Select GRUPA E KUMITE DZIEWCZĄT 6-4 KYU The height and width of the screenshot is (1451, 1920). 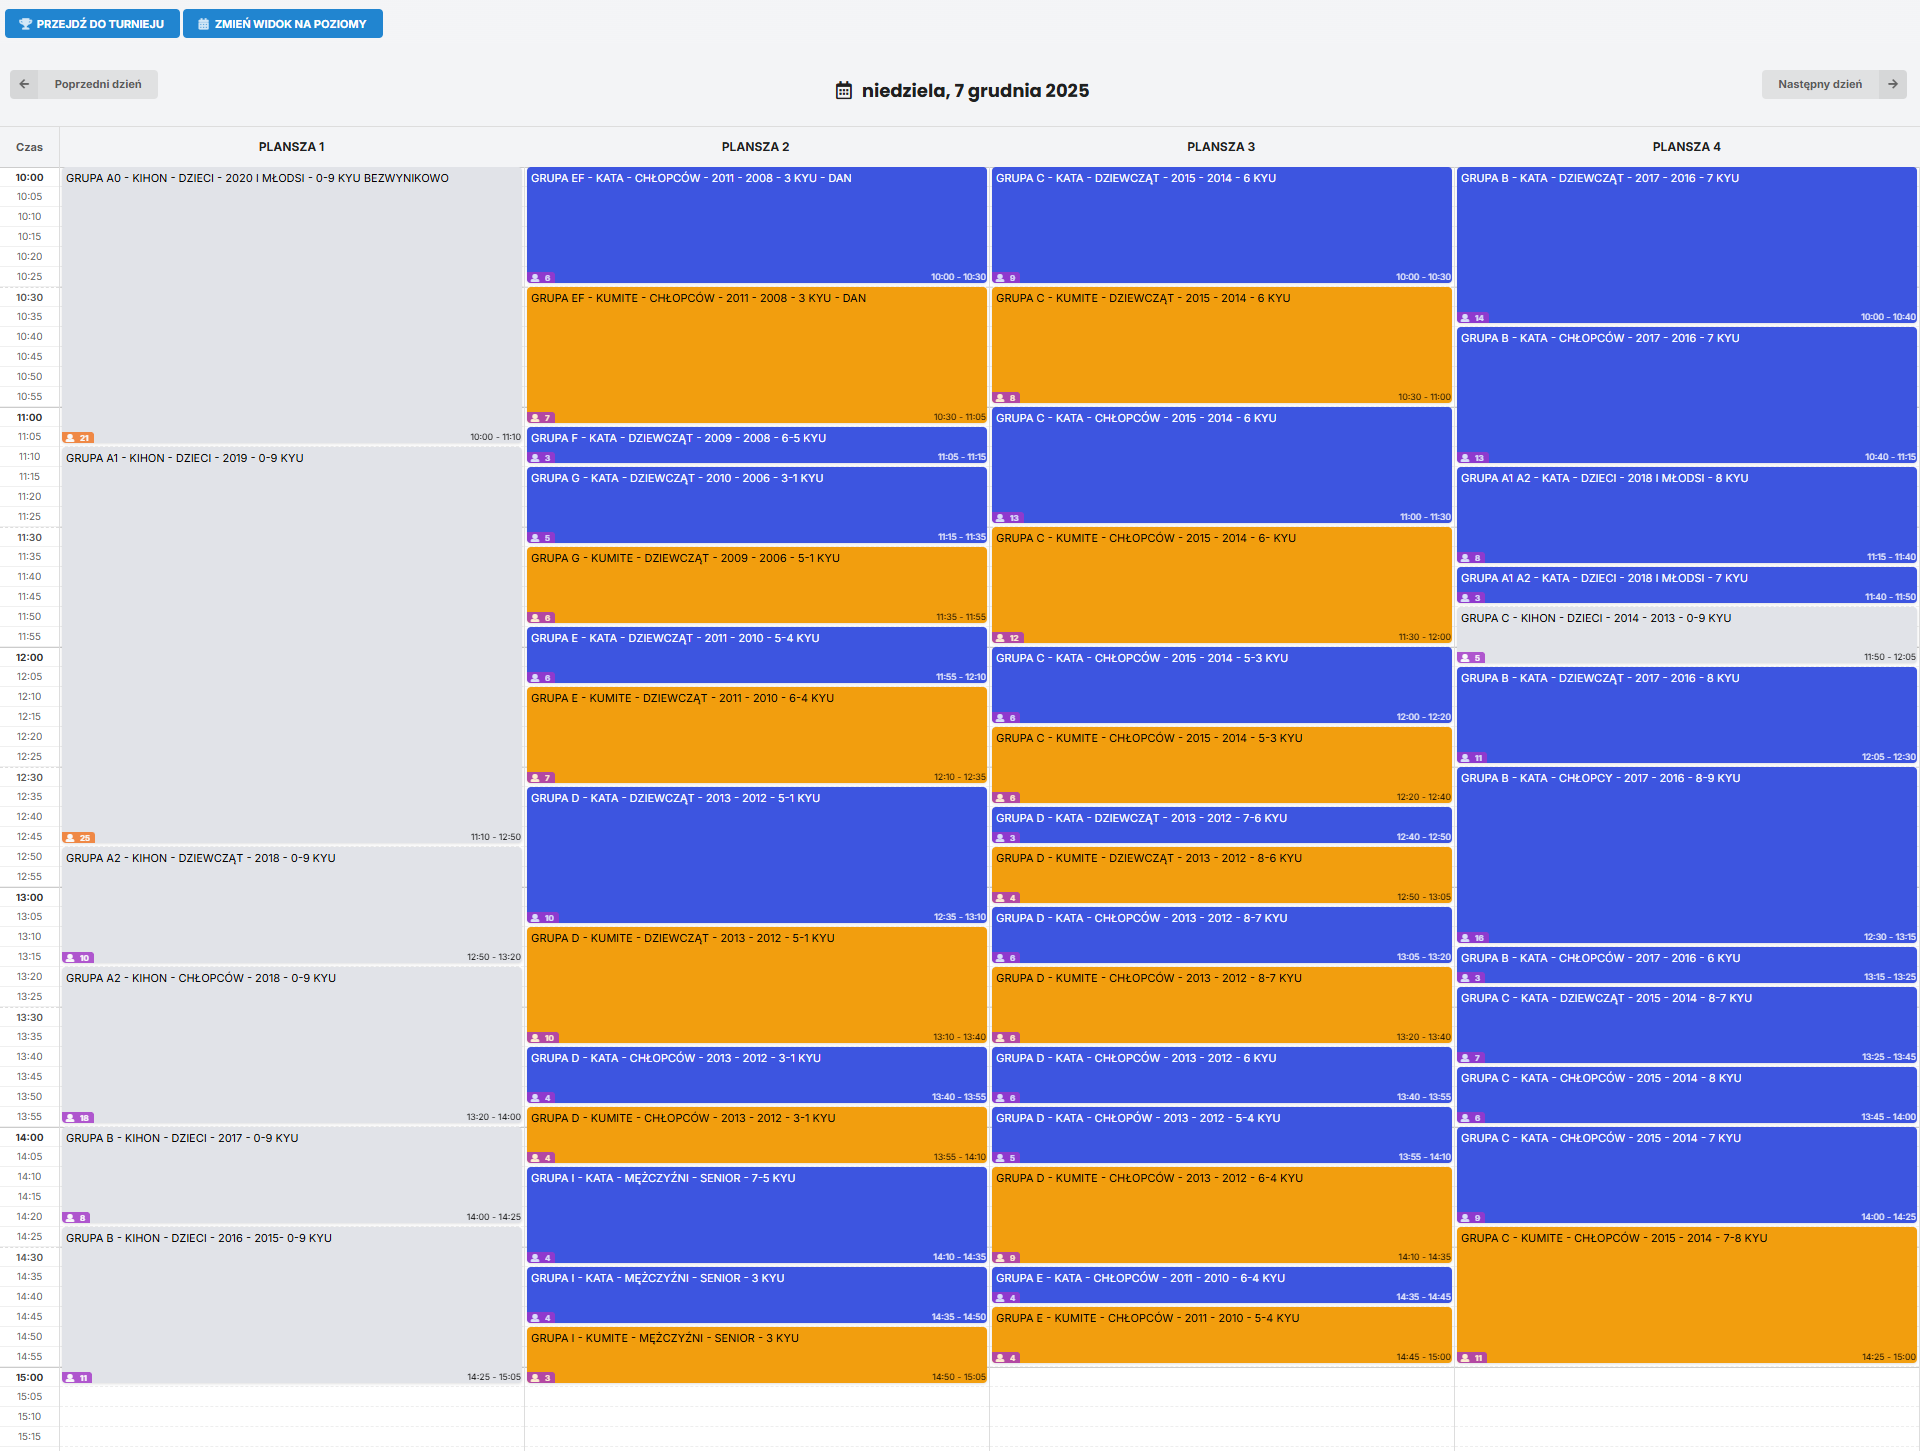(x=757, y=735)
